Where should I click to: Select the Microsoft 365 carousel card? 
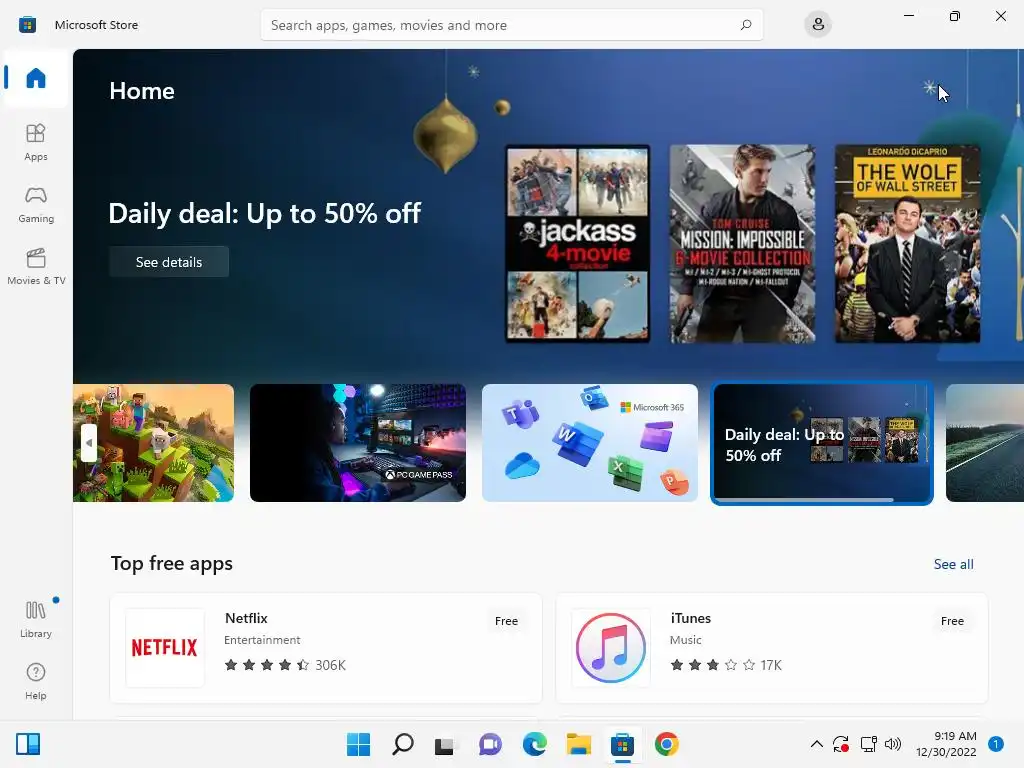(x=590, y=443)
